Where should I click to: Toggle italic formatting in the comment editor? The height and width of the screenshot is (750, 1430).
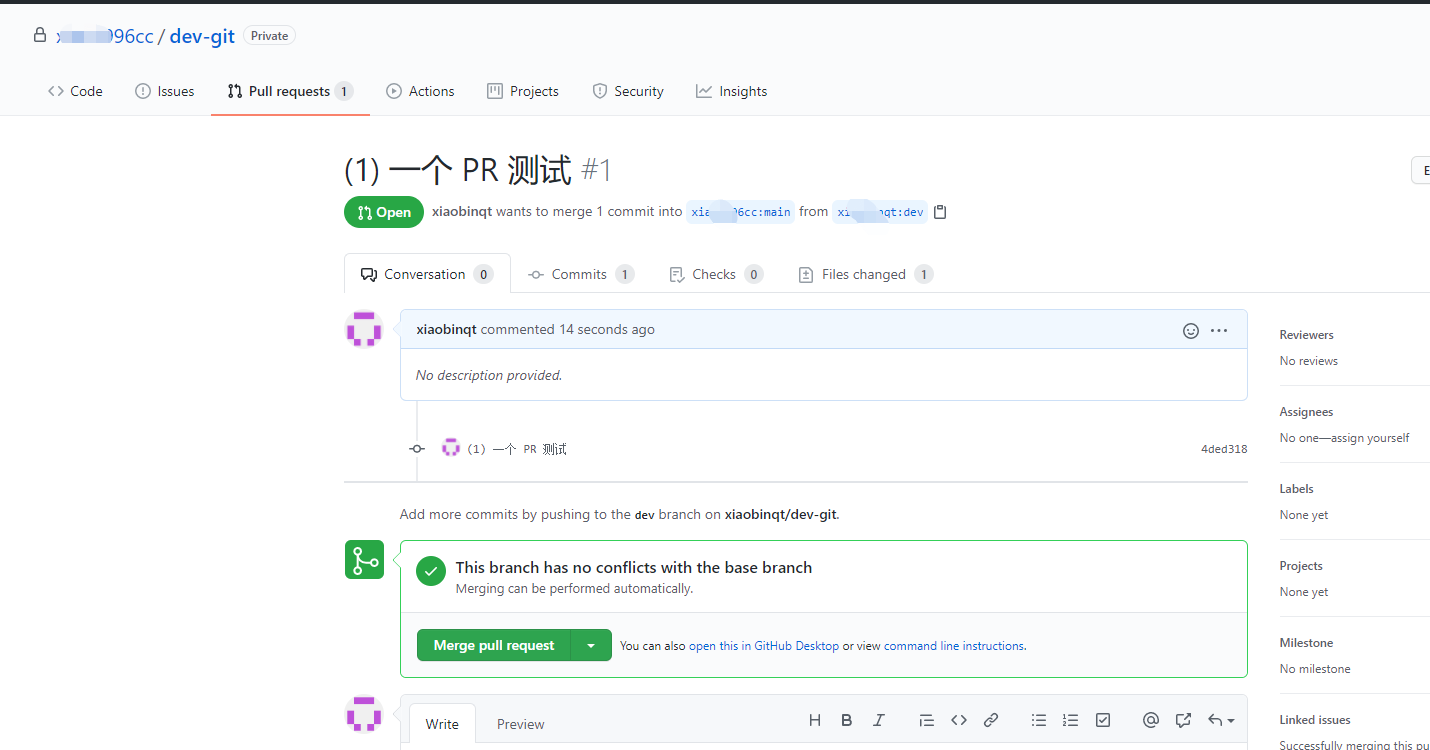point(878,720)
